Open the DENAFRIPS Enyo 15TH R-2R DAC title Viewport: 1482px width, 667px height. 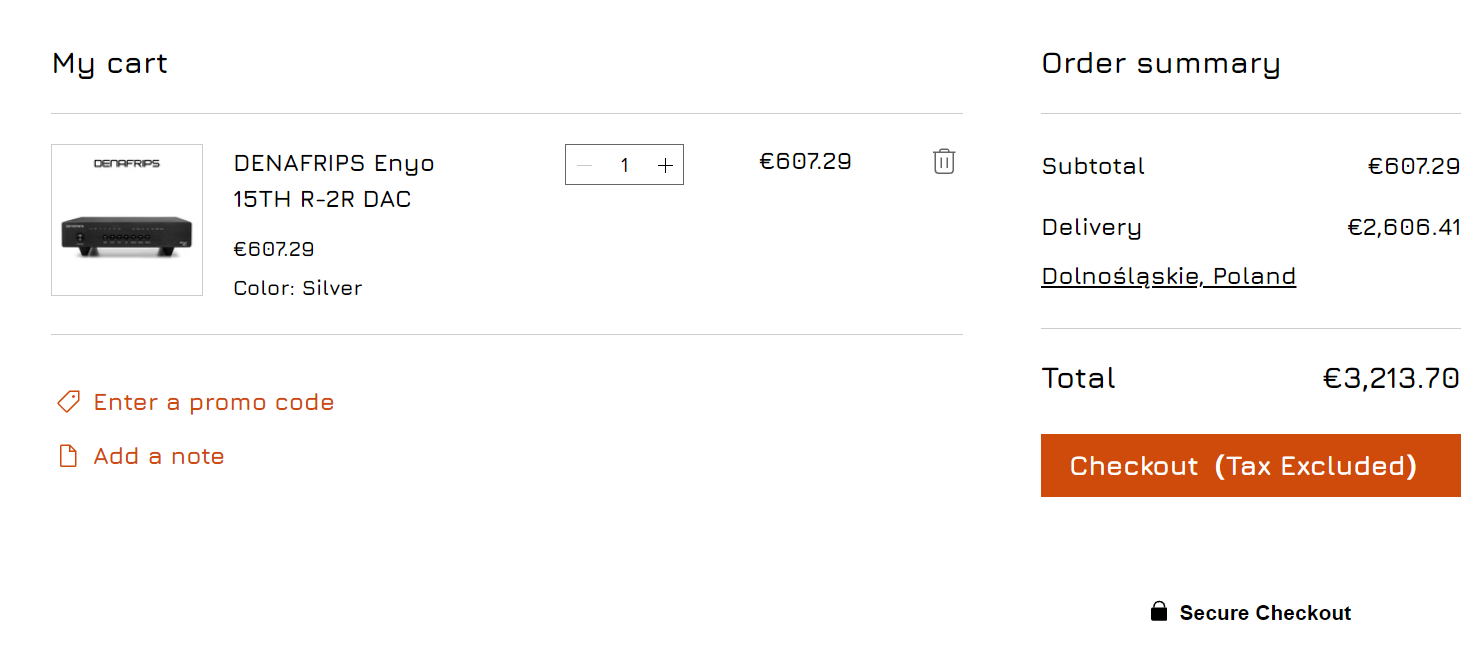(334, 181)
